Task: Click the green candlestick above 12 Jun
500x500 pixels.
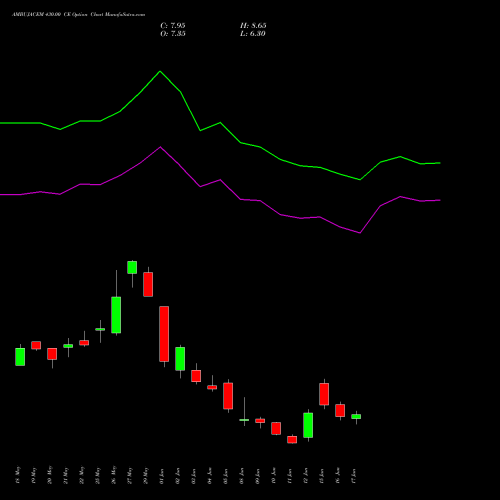Action: click(x=308, y=425)
